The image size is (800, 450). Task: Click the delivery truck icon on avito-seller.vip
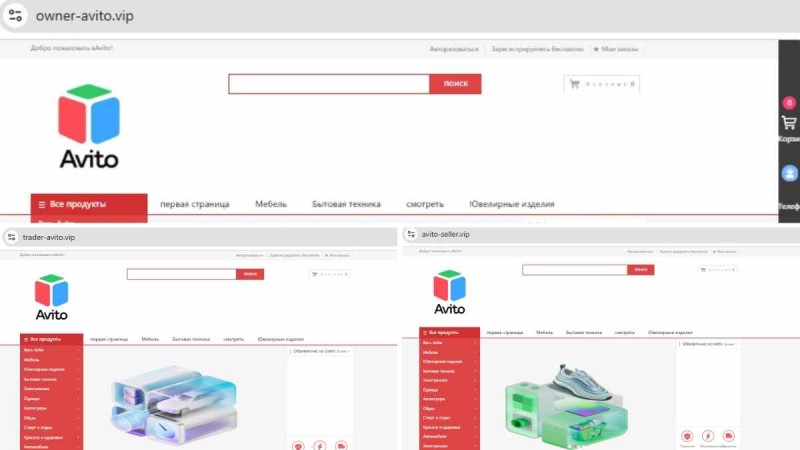coord(729,436)
